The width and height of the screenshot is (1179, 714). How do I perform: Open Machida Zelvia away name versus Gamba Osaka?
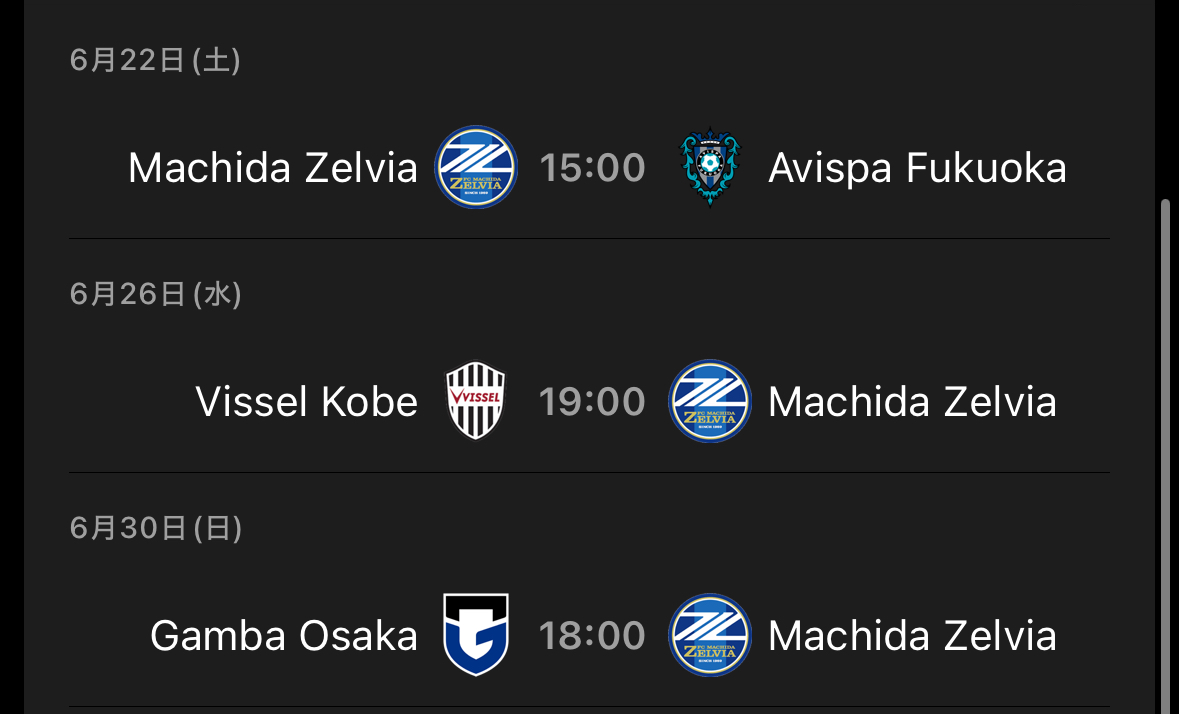tap(912, 635)
